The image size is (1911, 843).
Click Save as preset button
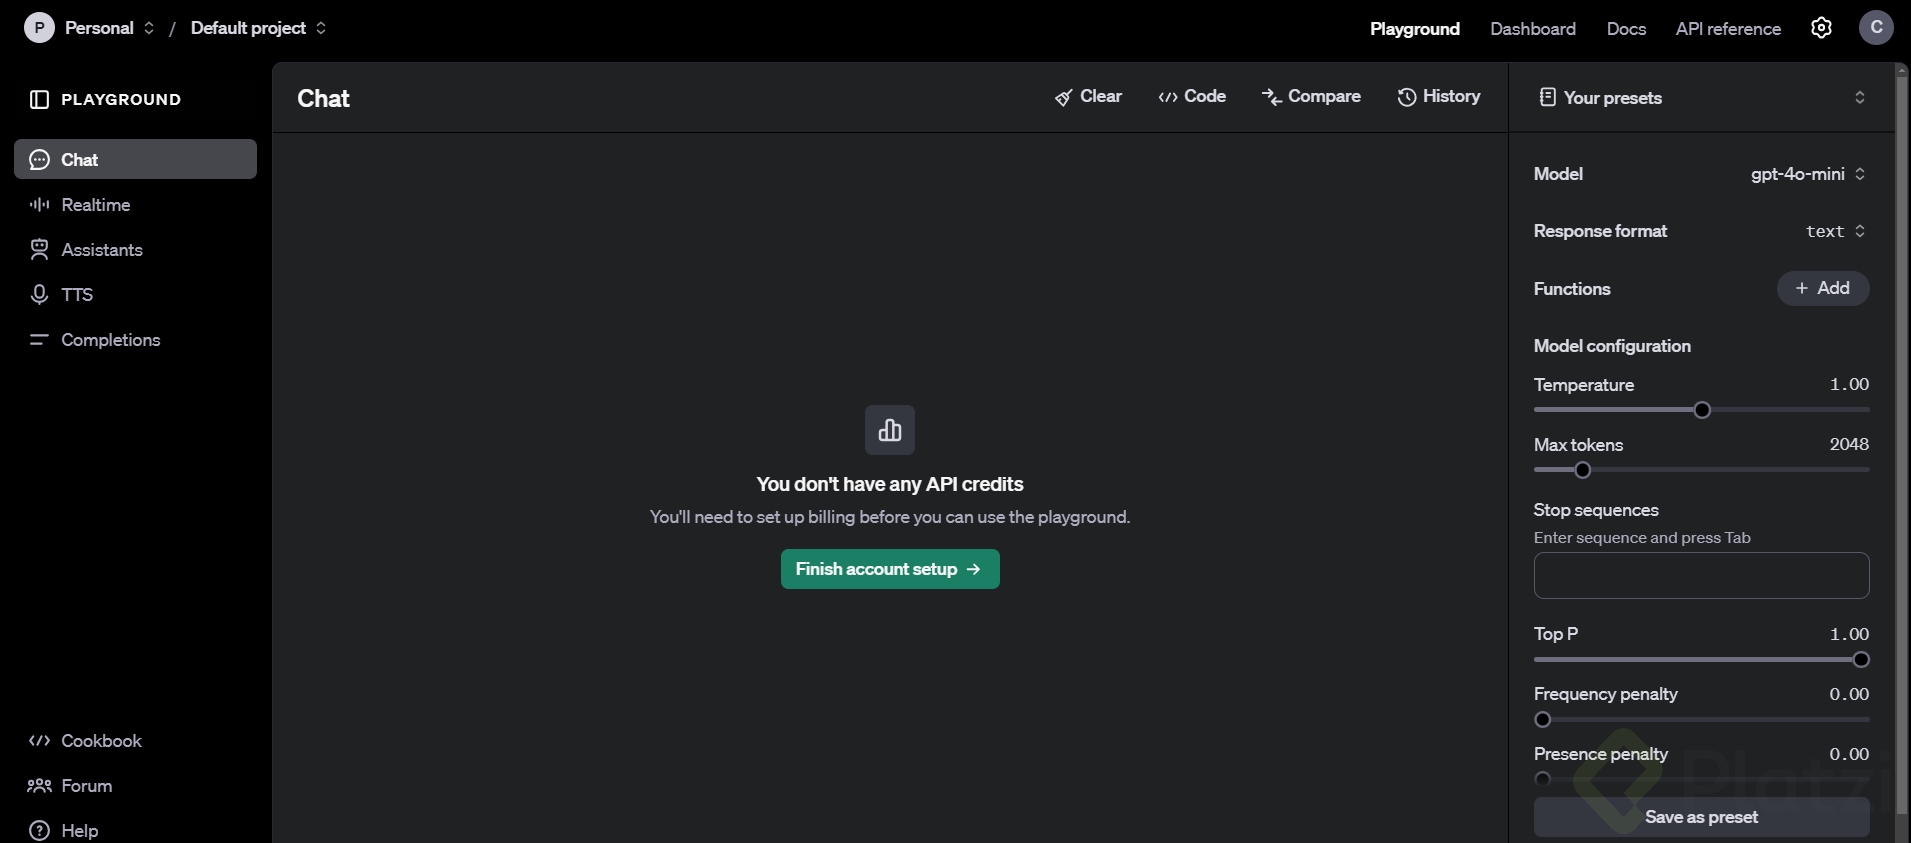tap(1702, 817)
